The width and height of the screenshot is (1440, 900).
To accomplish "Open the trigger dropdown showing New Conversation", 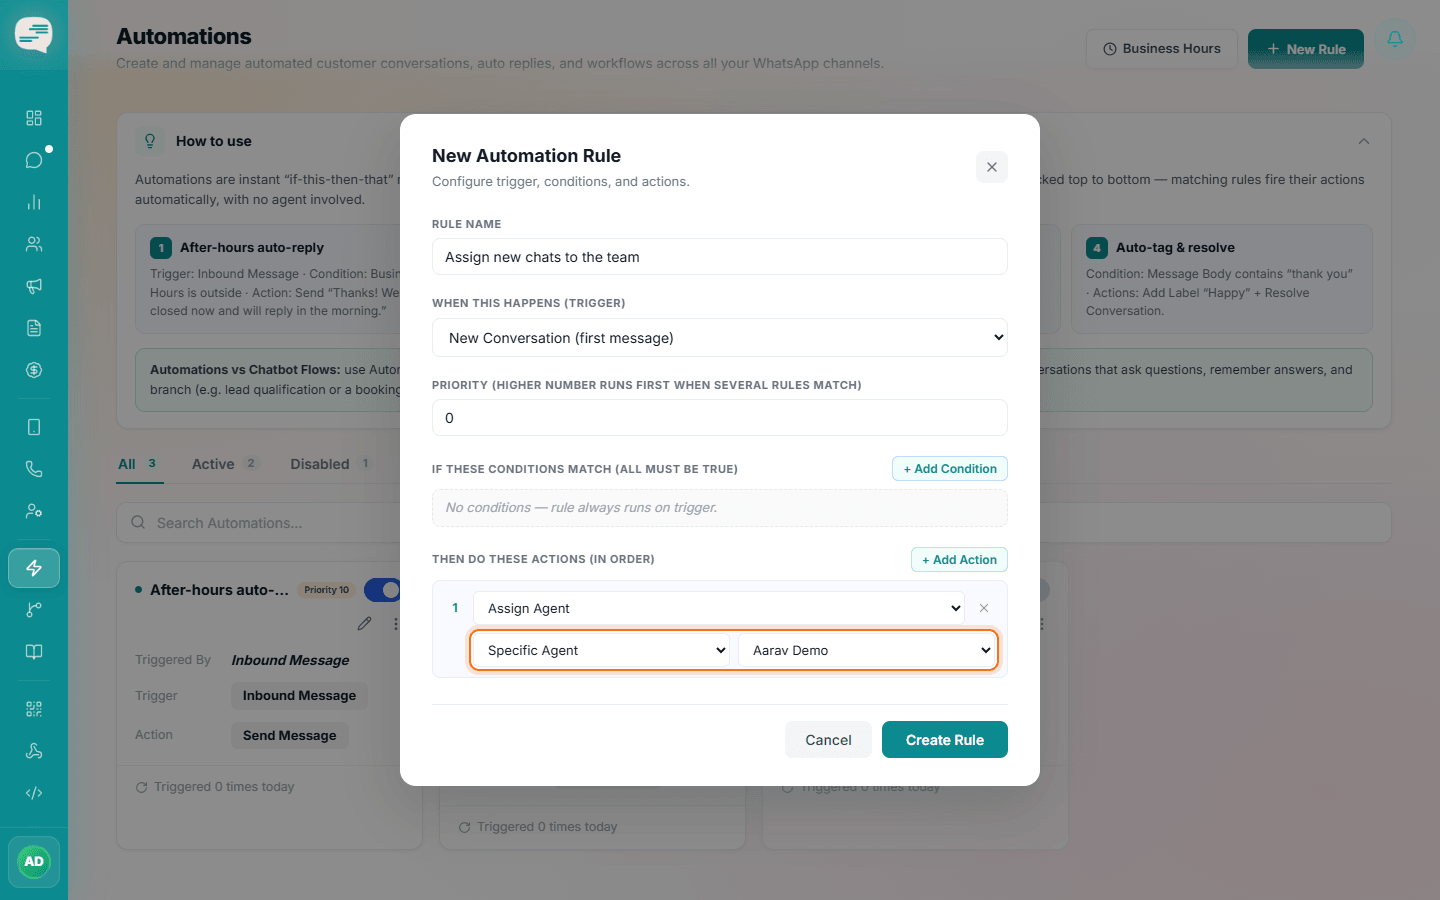I will pos(720,338).
